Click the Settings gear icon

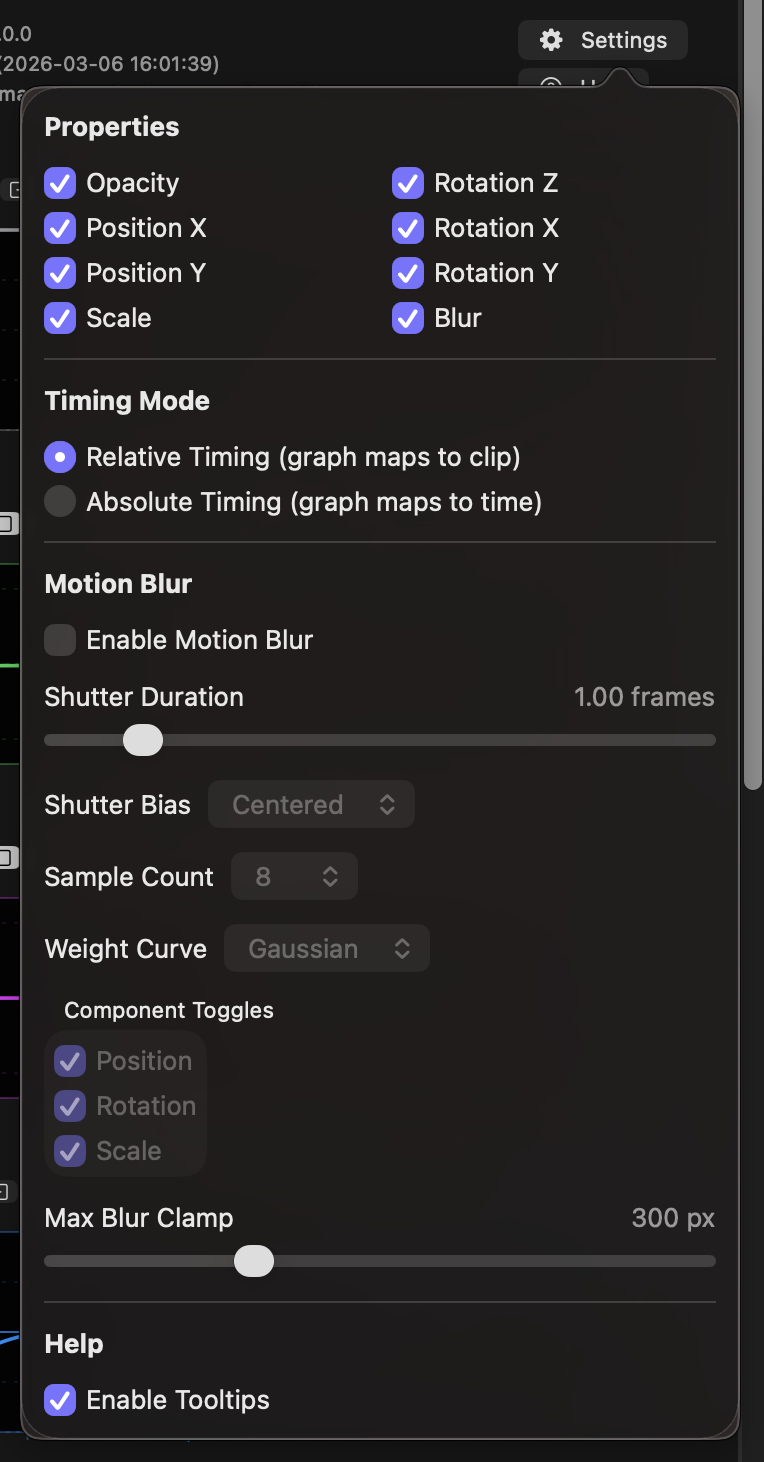551,40
